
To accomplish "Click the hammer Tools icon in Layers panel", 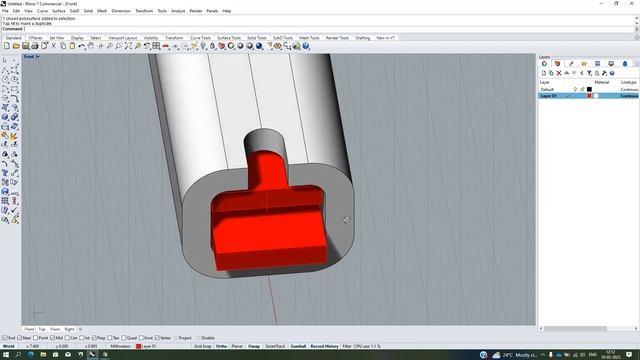I will point(604,73).
